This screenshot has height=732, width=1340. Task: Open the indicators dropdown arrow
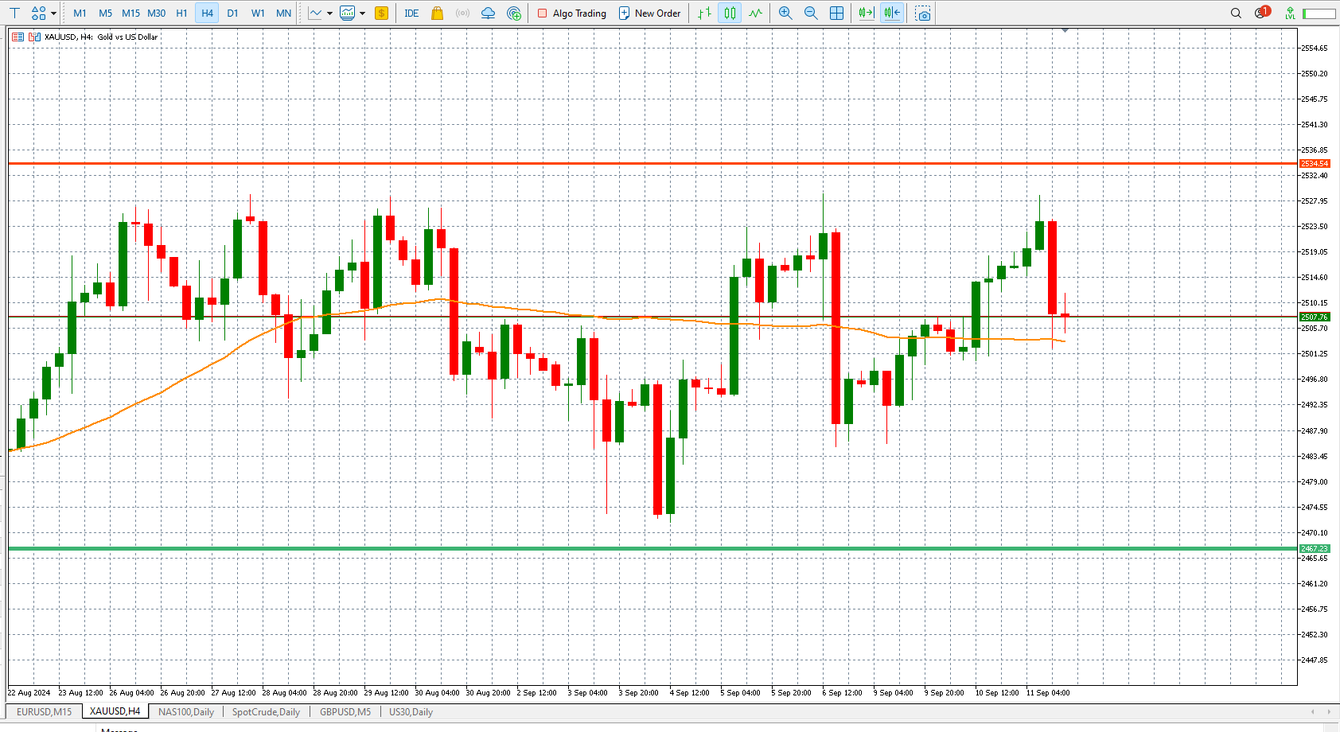(362, 13)
